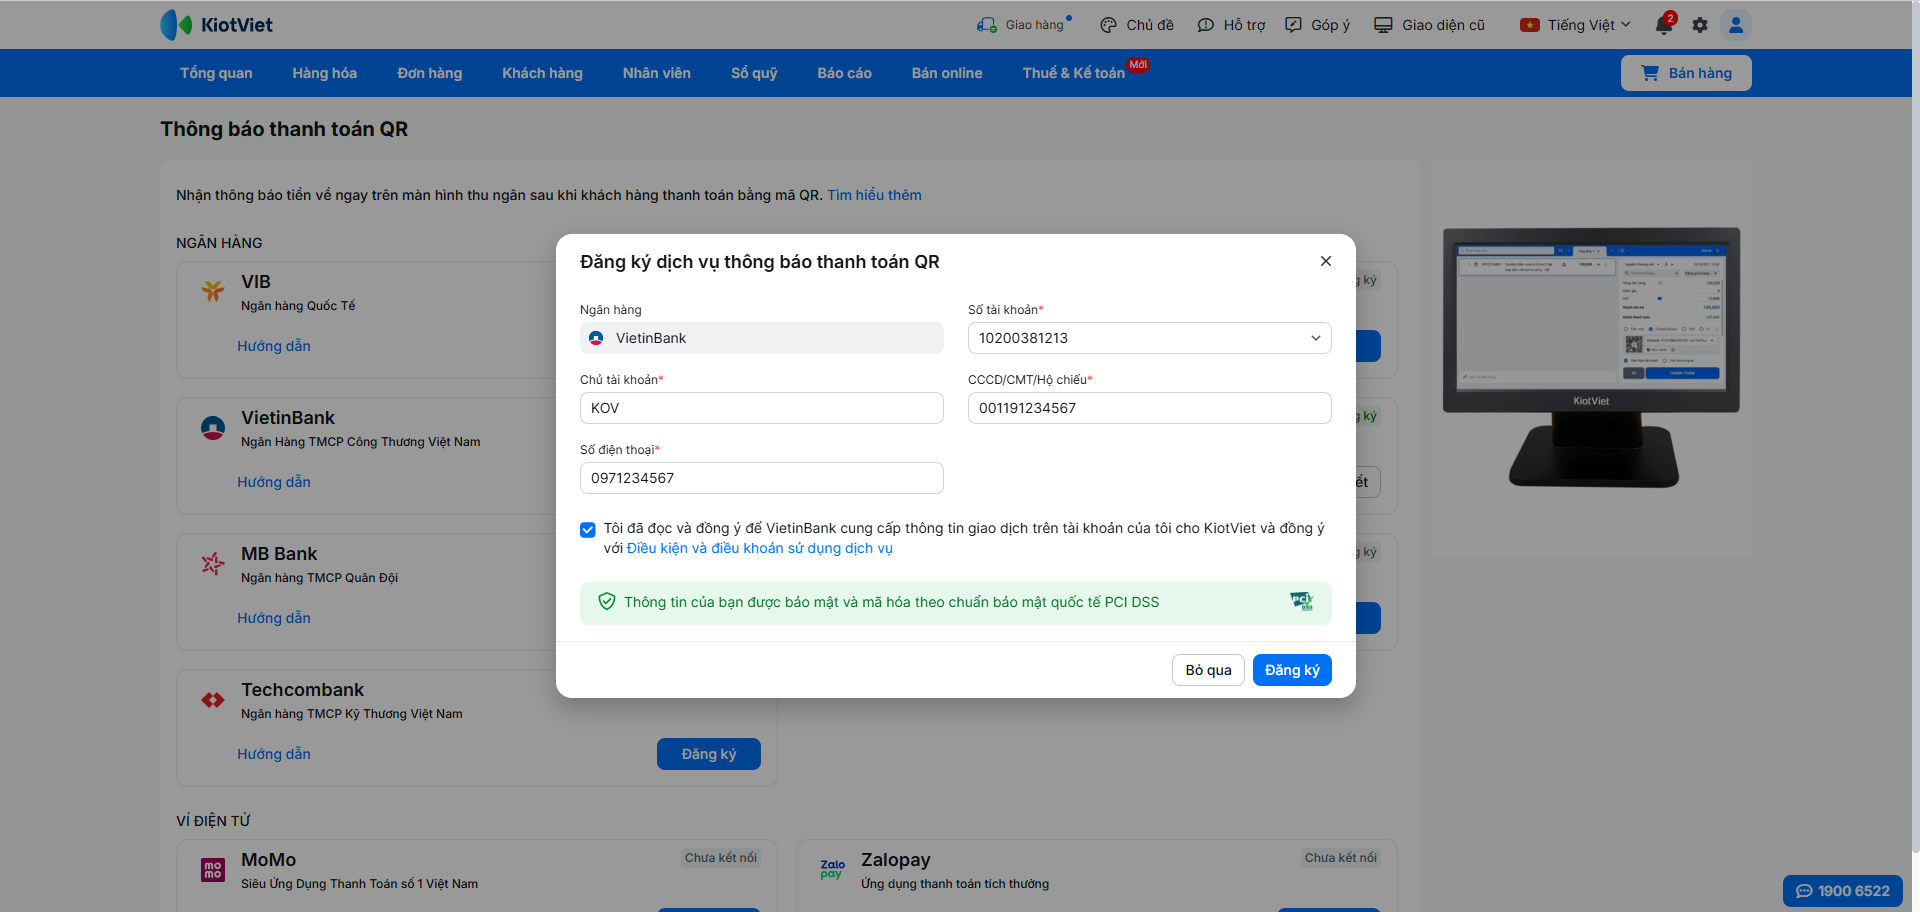Image resolution: width=1920 pixels, height=912 pixels.
Task: Open the Tìm hiểu thêm link
Action: [x=874, y=195]
